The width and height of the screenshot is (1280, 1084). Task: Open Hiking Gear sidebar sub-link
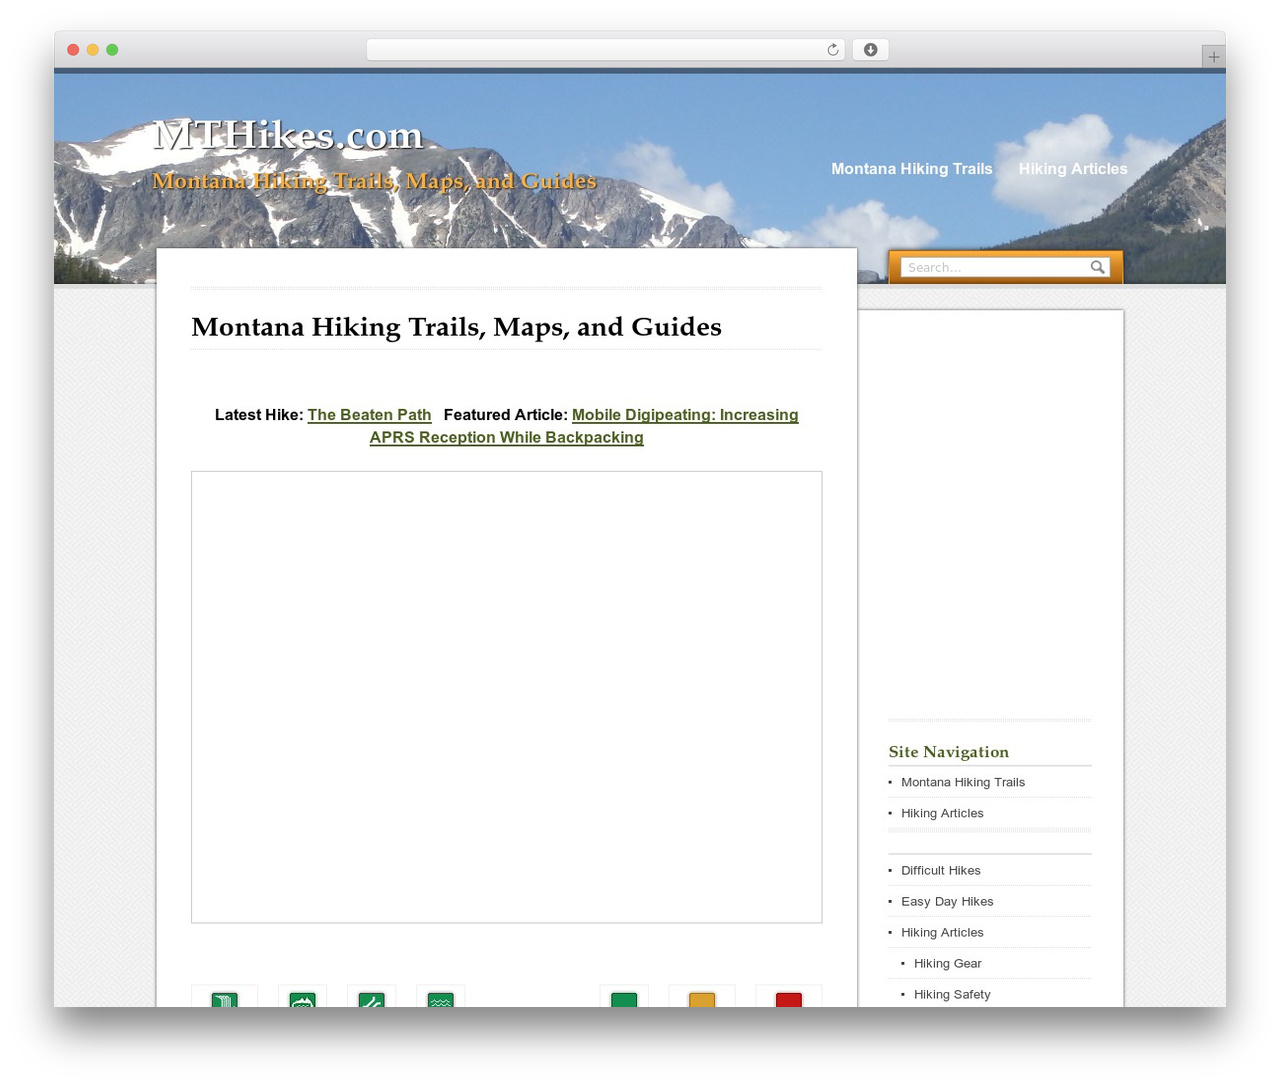[x=948, y=963]
